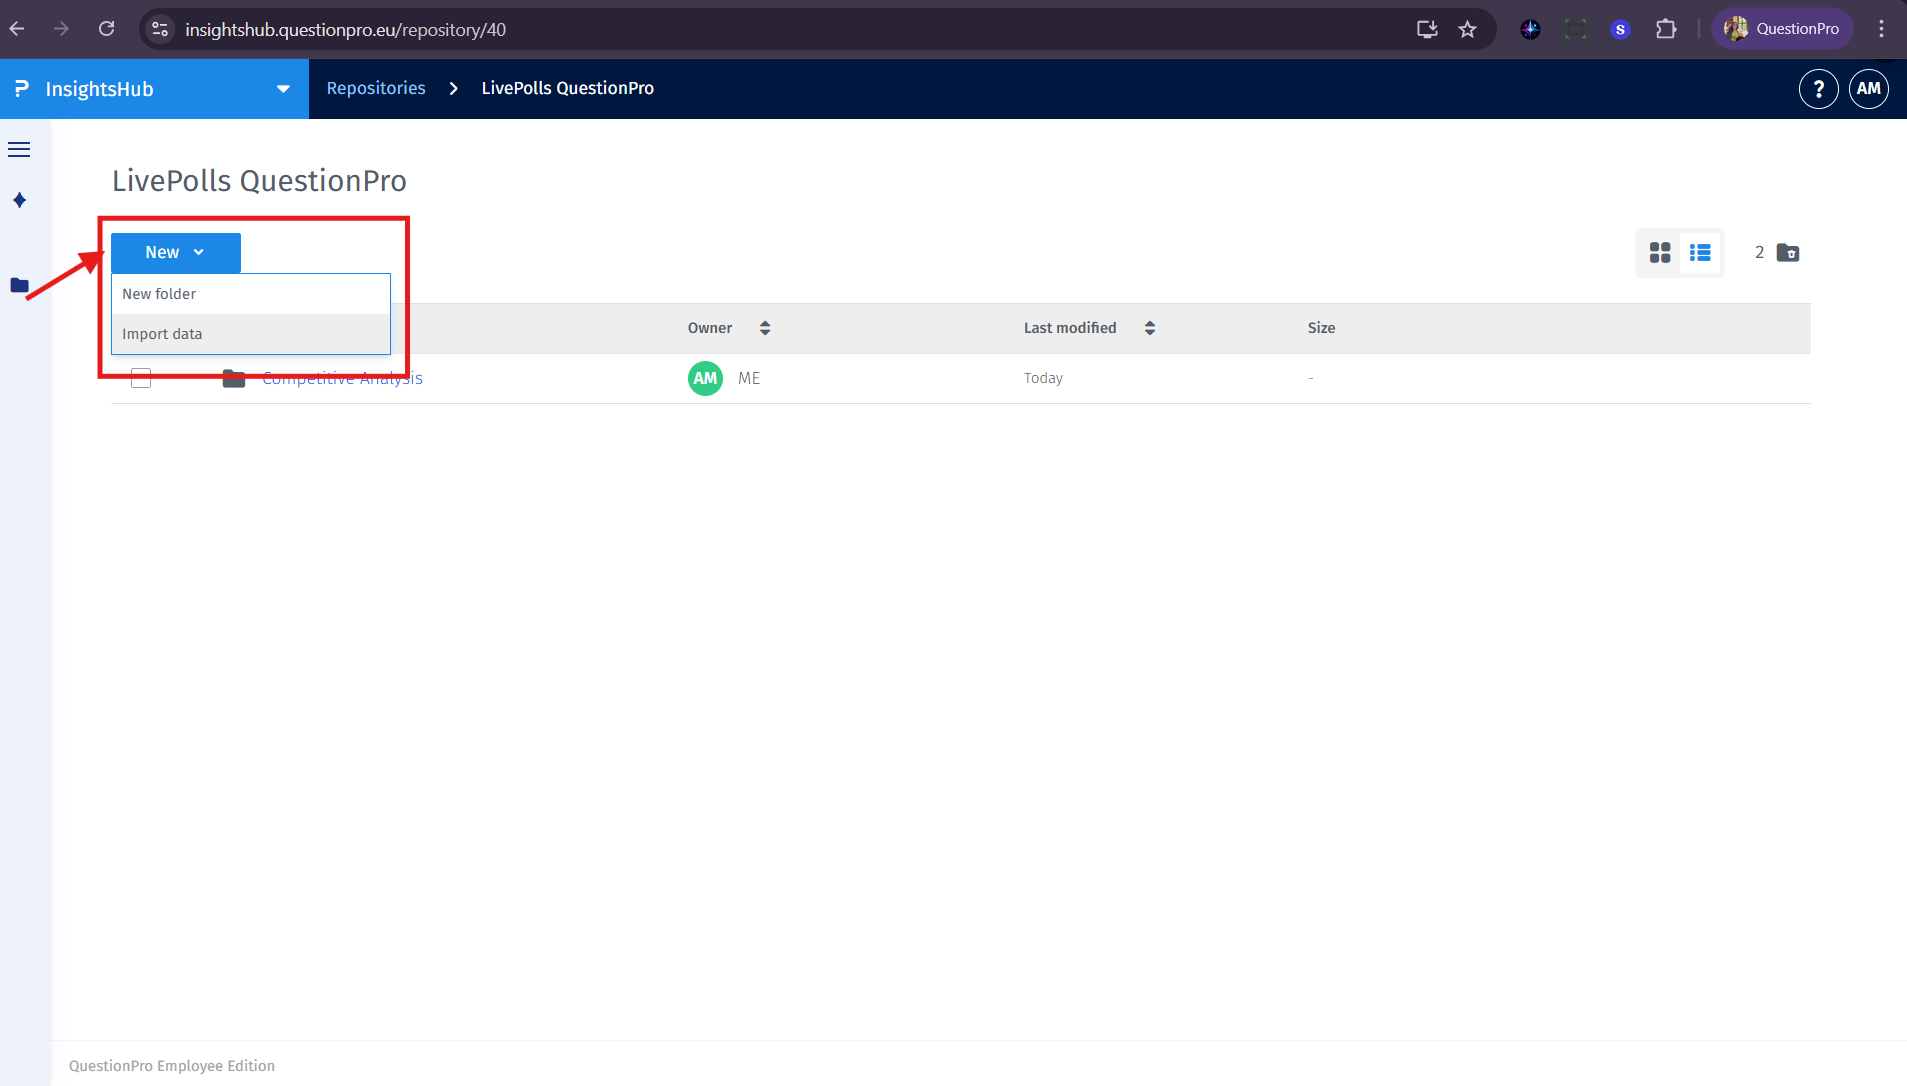Open the New button dropdown chevron
This screenshot has height=1086, width=1907.
tap(198, 252)
